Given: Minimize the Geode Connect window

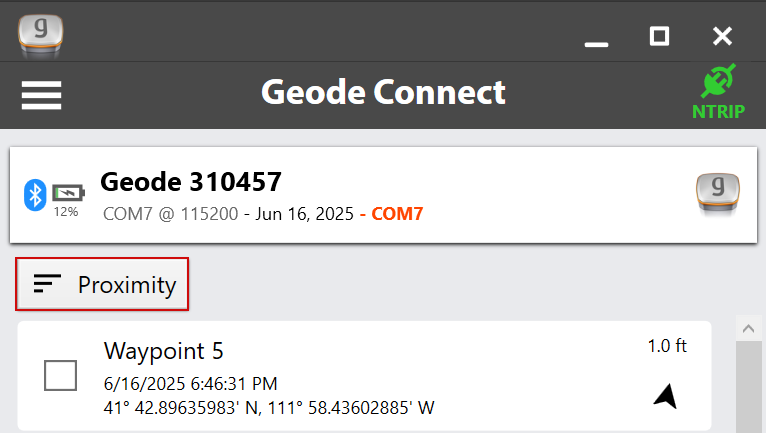Looking at the screenshot, I should tap(597, 38).
